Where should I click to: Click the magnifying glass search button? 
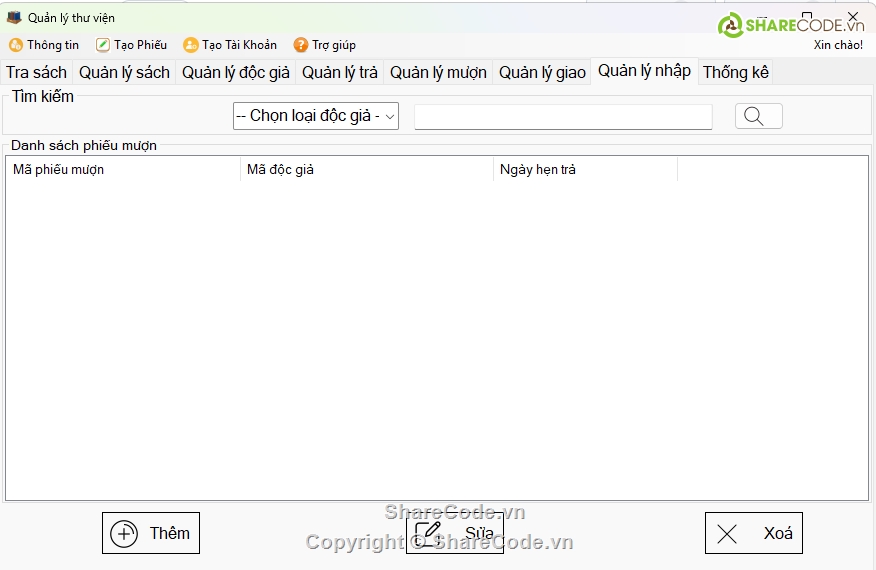(758, 117)
